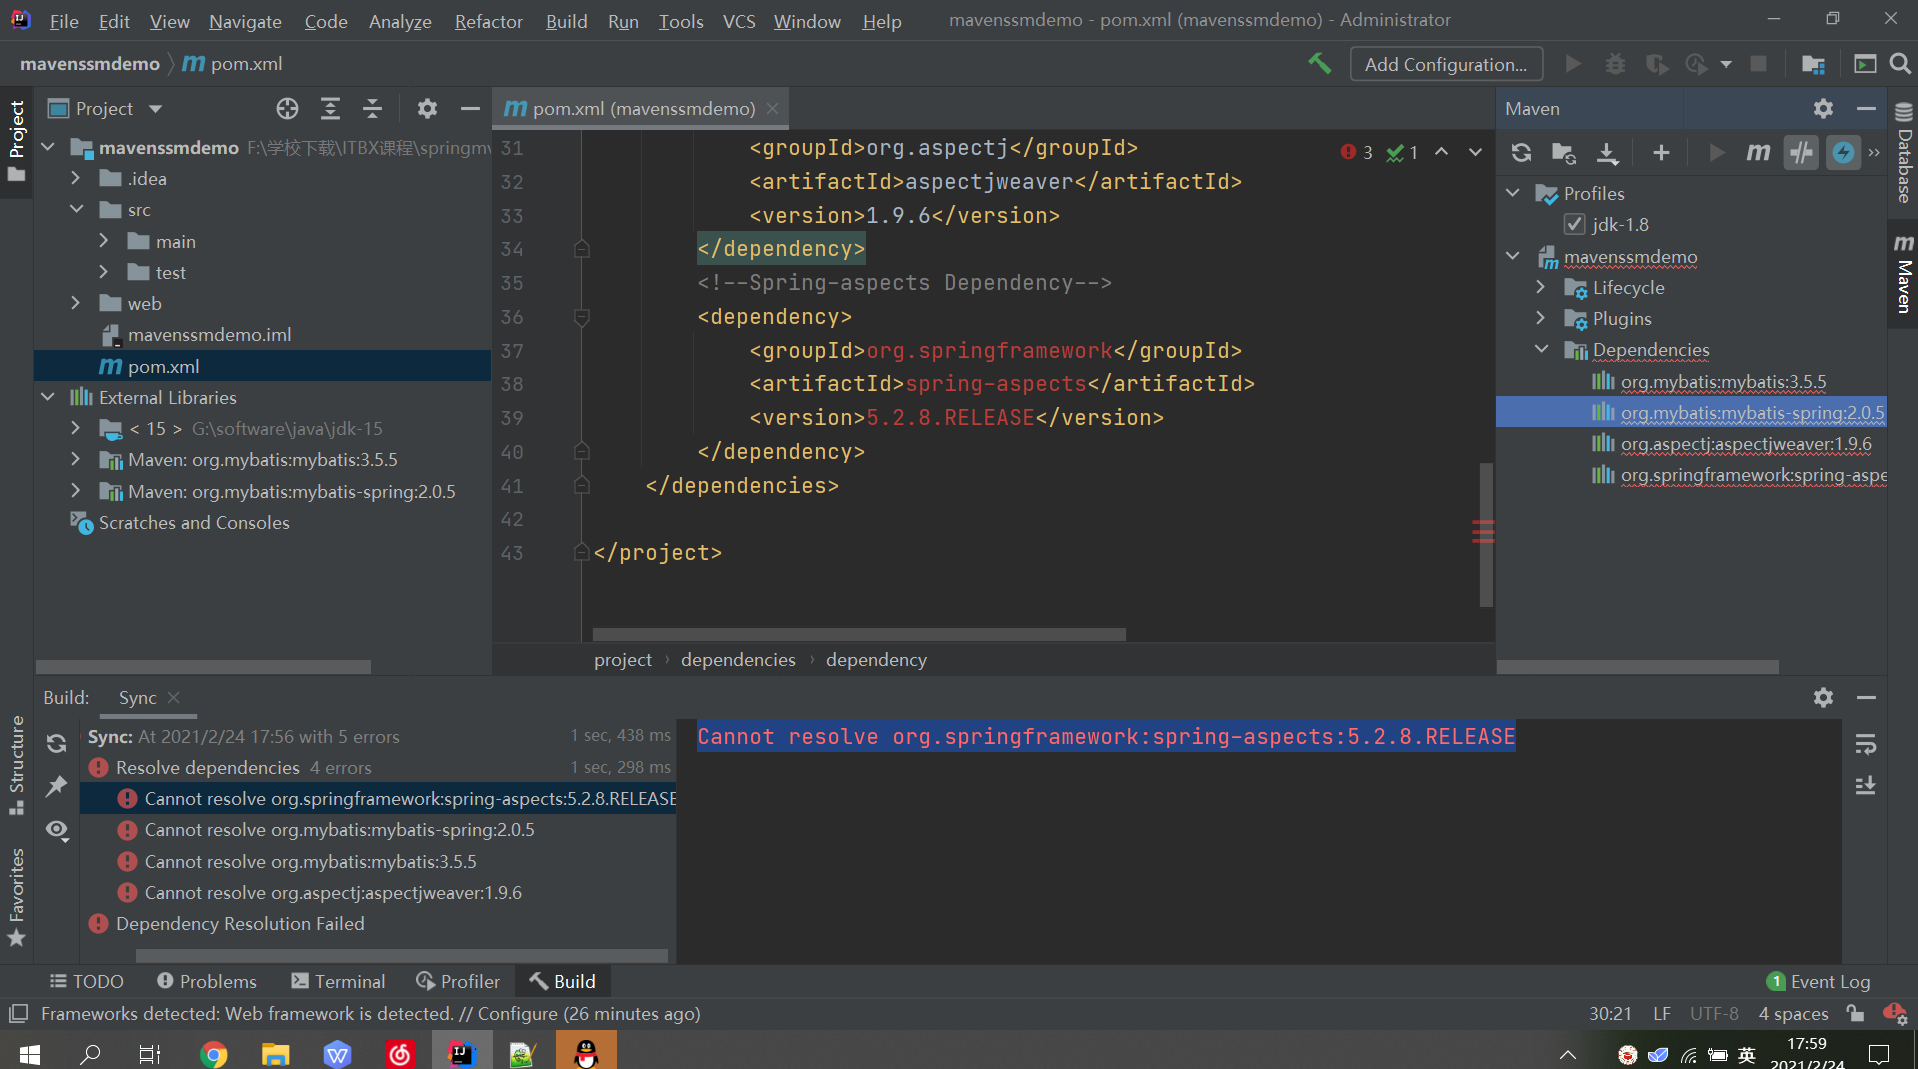Click Collapse All in Project panel

pyautogui.click(x=372, y=108)
